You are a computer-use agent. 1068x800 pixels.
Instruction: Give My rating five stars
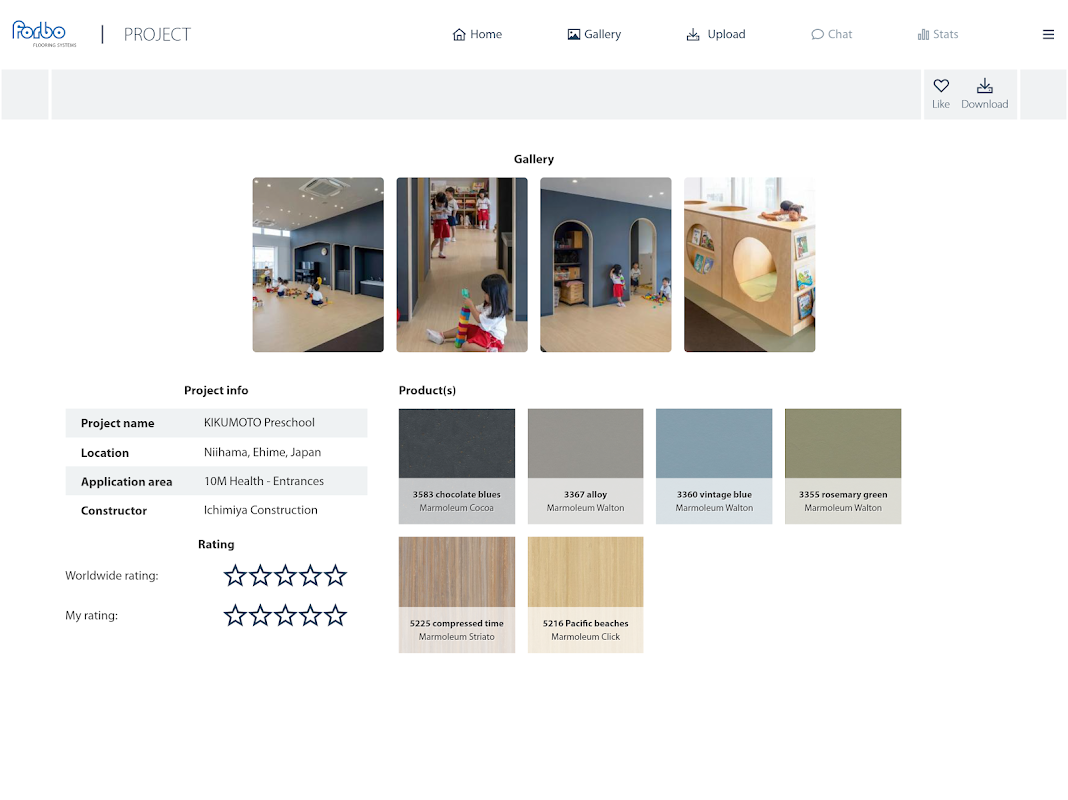335,615
